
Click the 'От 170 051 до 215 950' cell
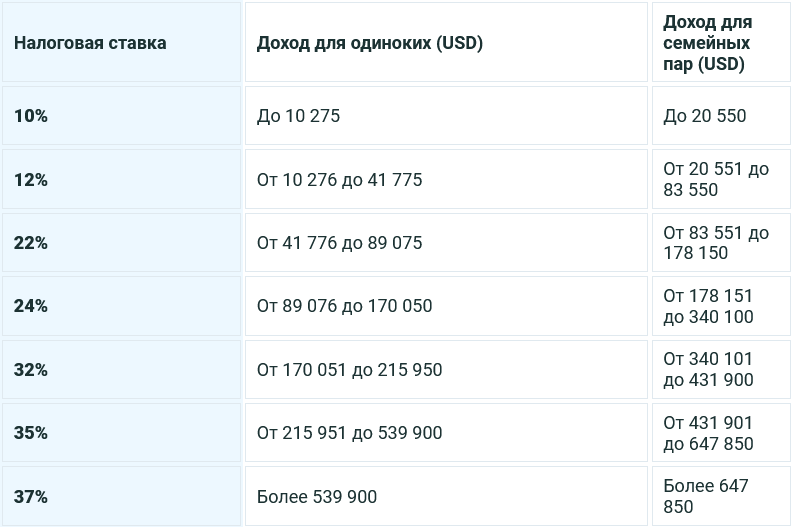tap(349, 370)
